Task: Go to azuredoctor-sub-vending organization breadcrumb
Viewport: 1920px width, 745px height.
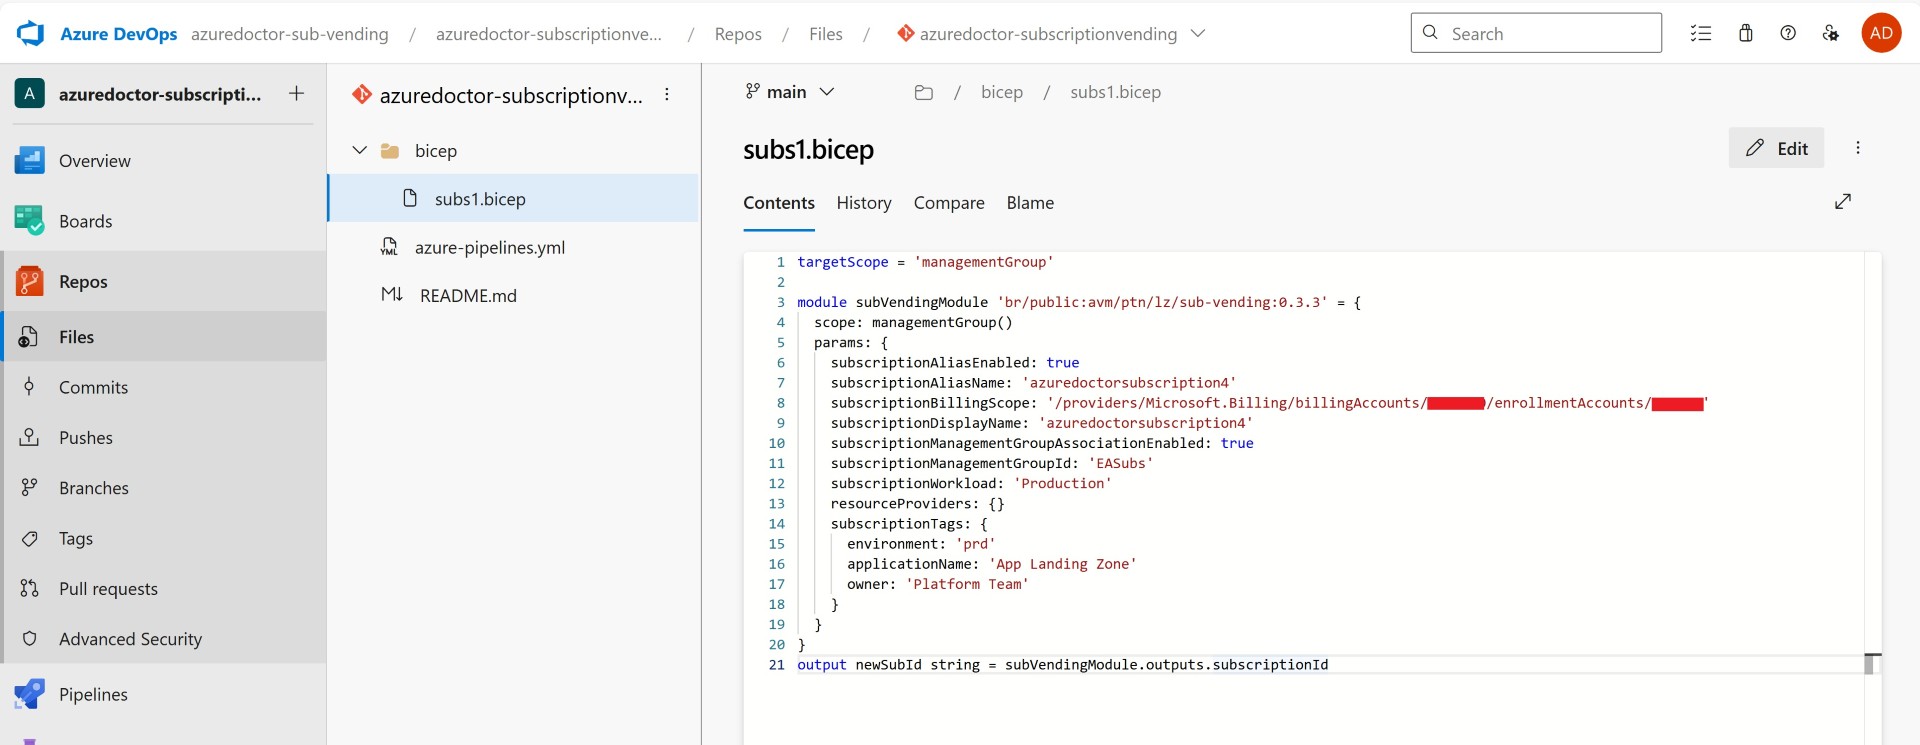Action: point(290,34)
